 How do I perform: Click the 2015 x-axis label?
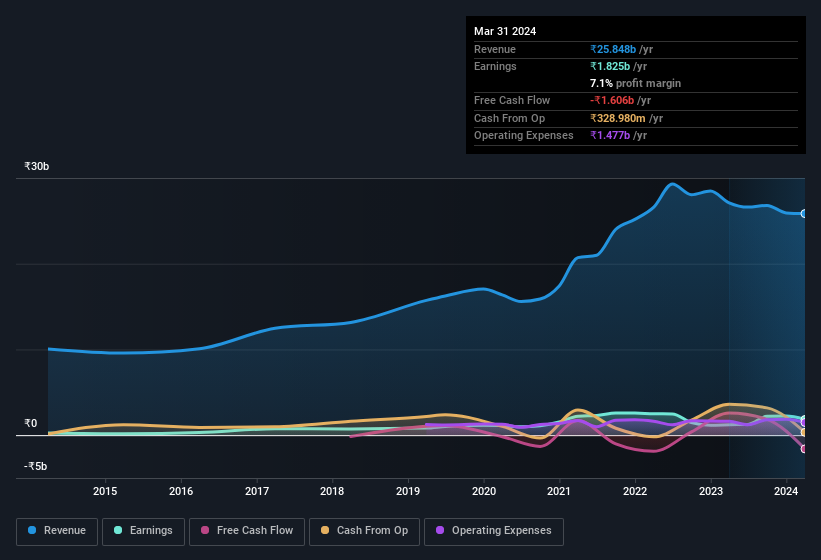(105, 491)
